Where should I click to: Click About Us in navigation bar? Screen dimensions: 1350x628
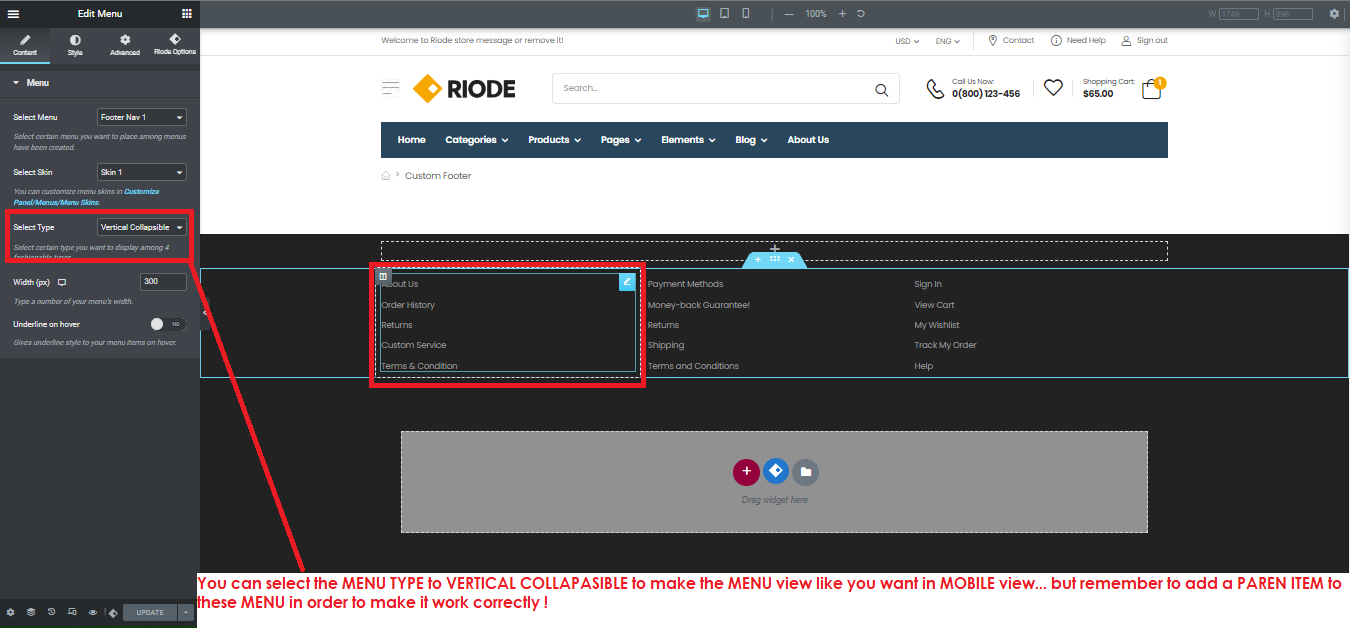click(x=808, y=140)
